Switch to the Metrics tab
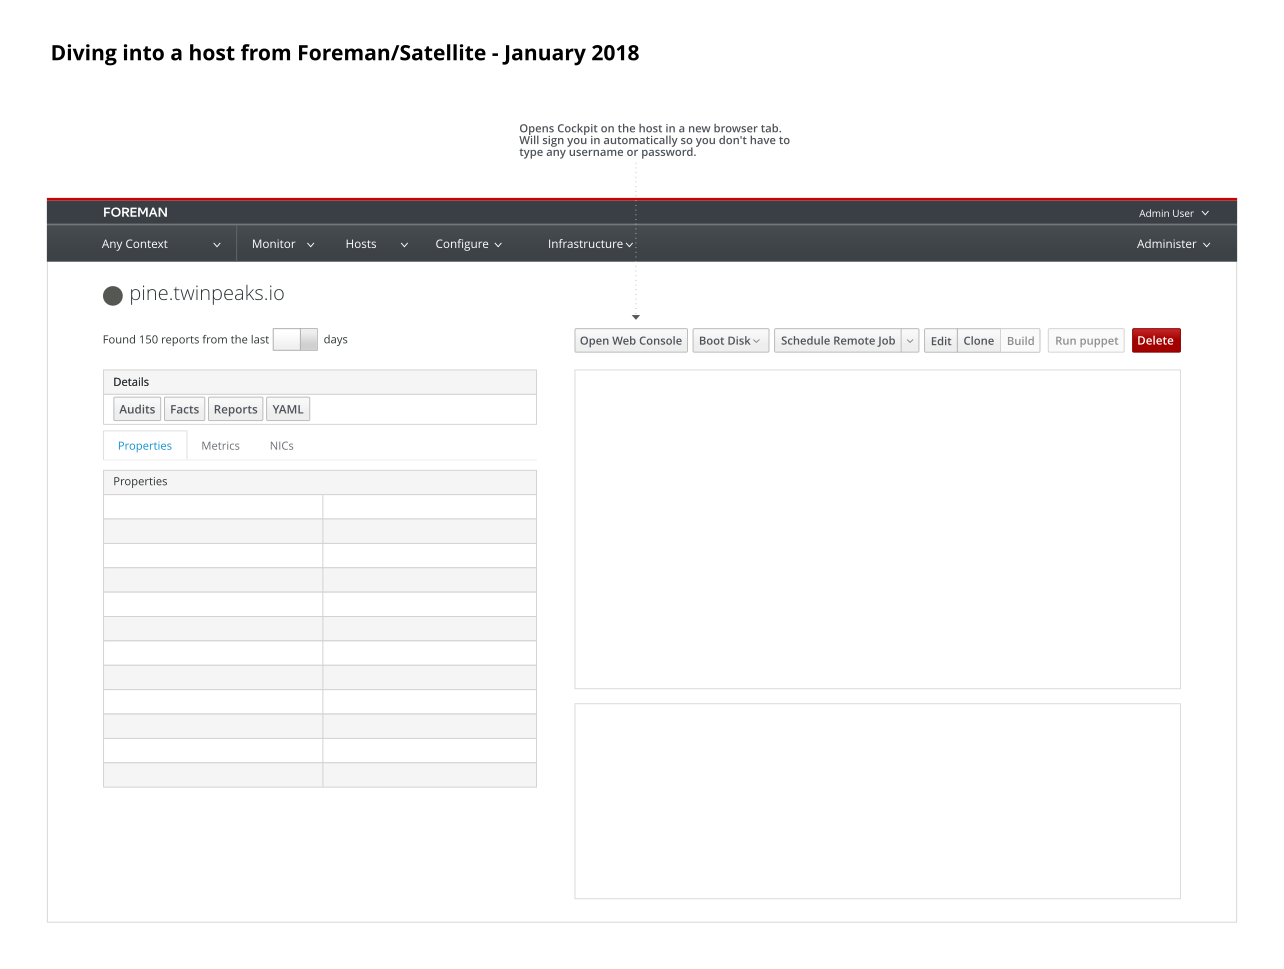The width and height of the screenshot is (1284, 969). (x=220, y=446)
